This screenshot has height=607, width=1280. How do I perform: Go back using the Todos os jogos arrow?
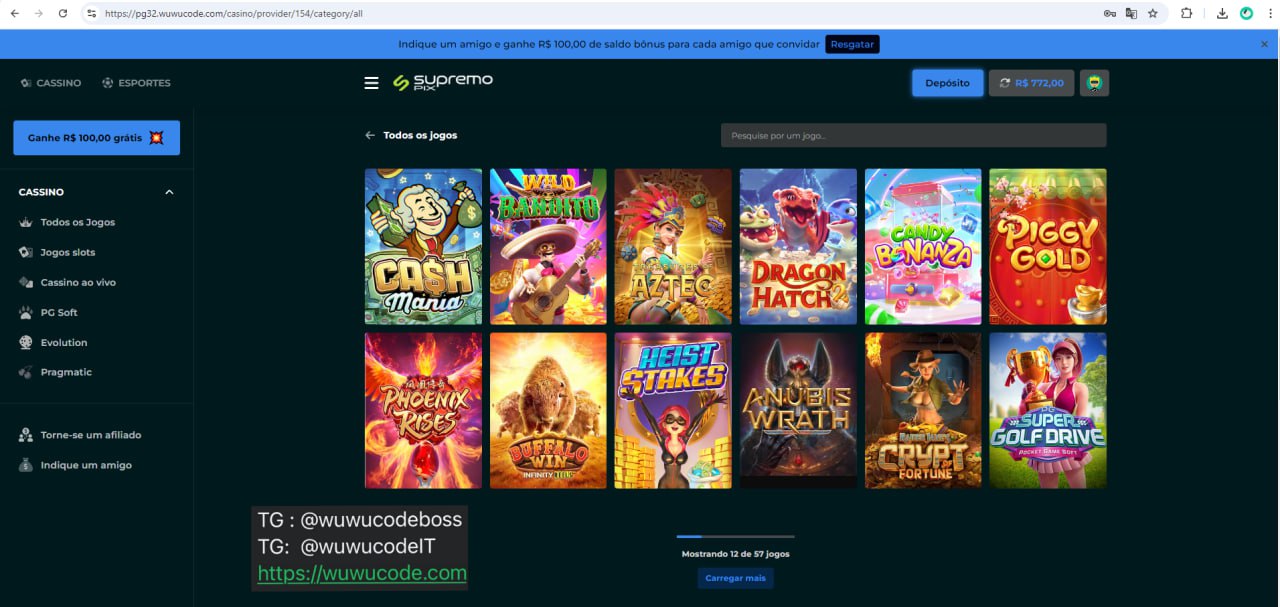click(x=370, y=135)
